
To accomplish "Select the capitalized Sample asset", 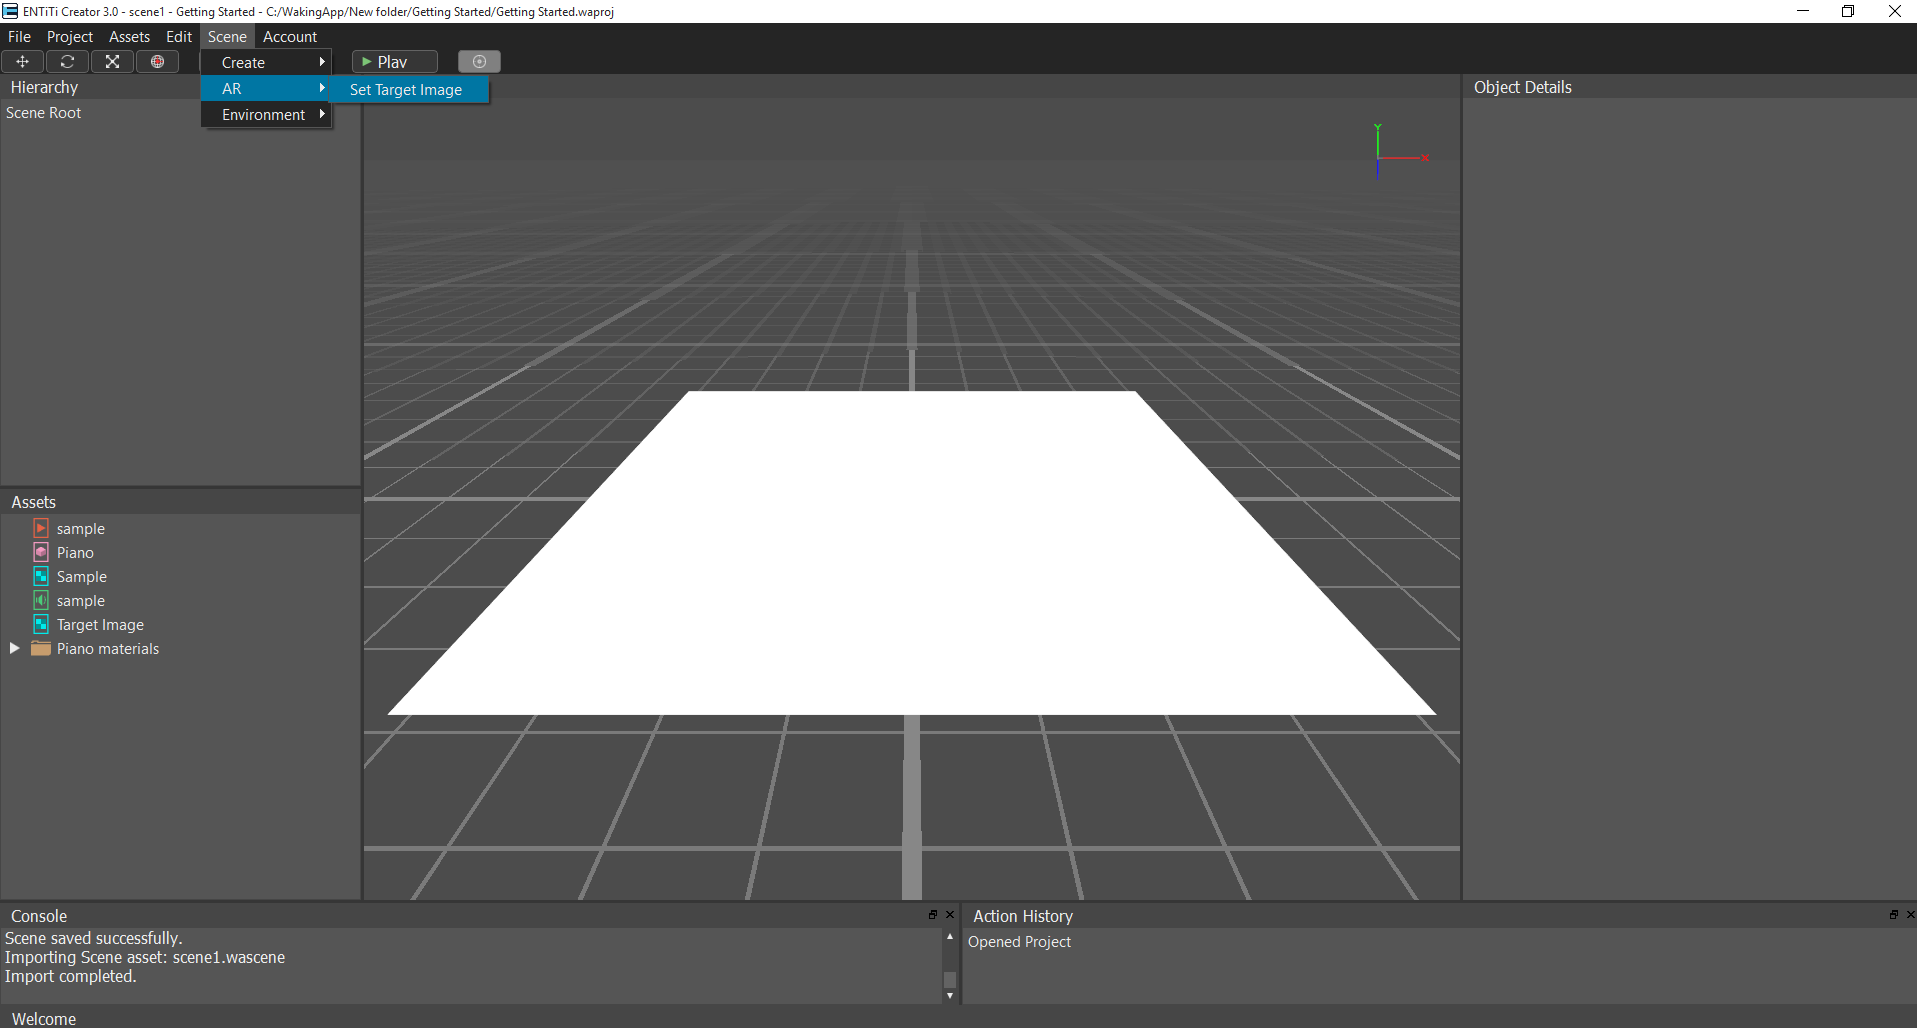I will point(82,577).
